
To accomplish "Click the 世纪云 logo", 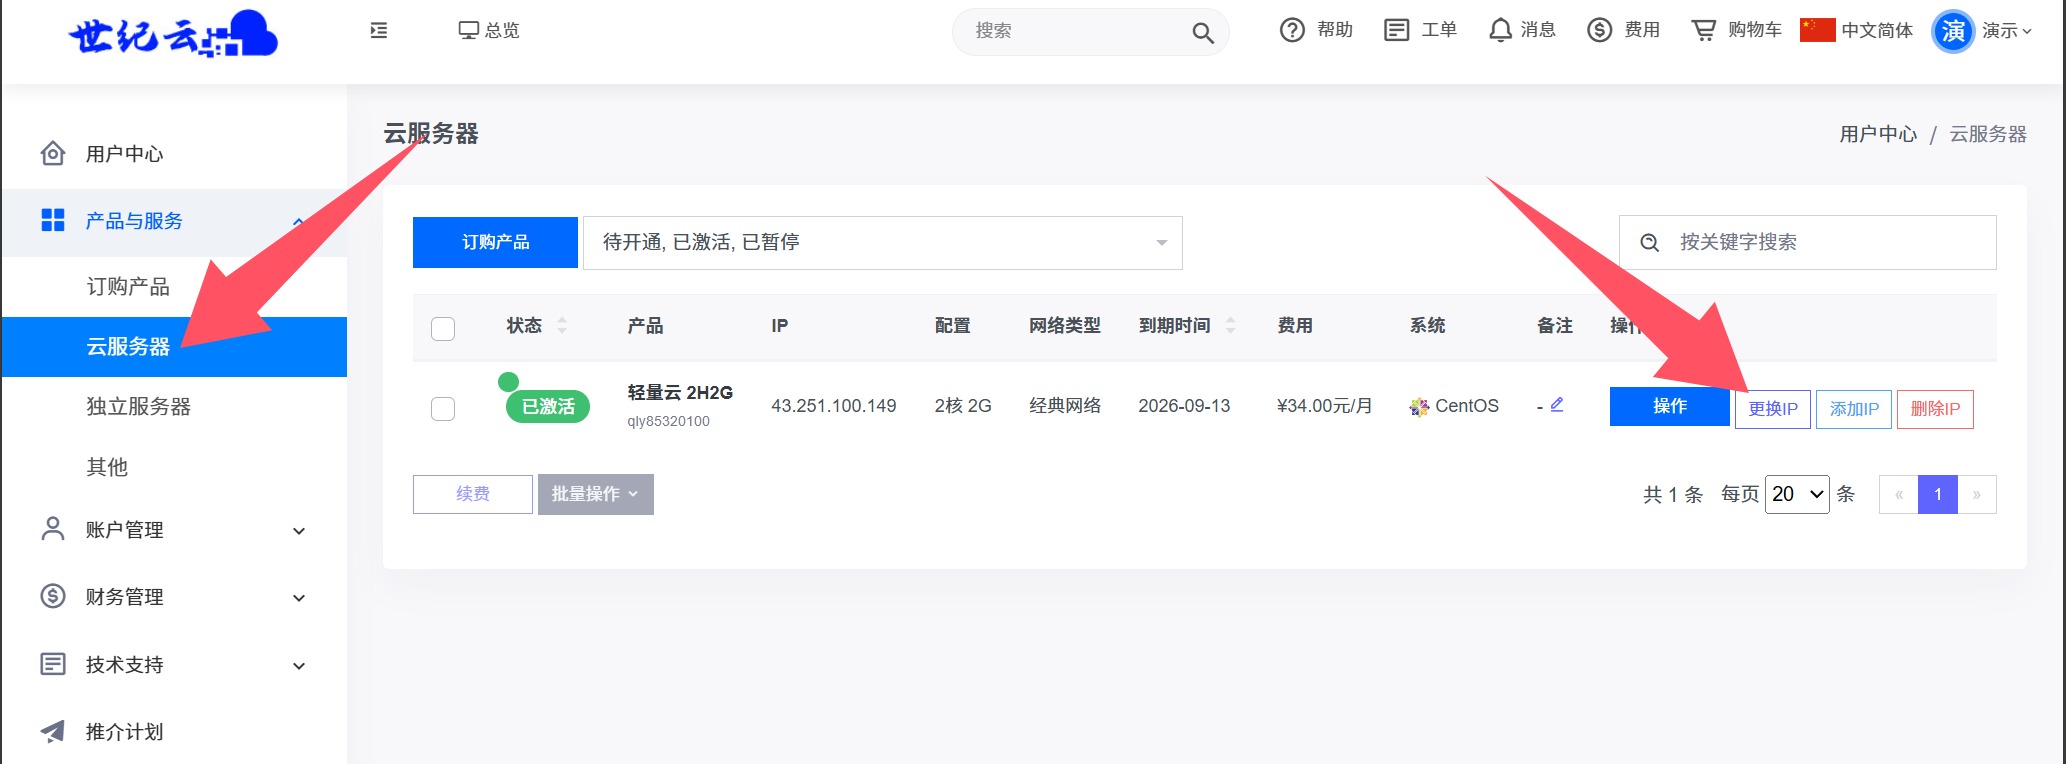I will 173,34.
